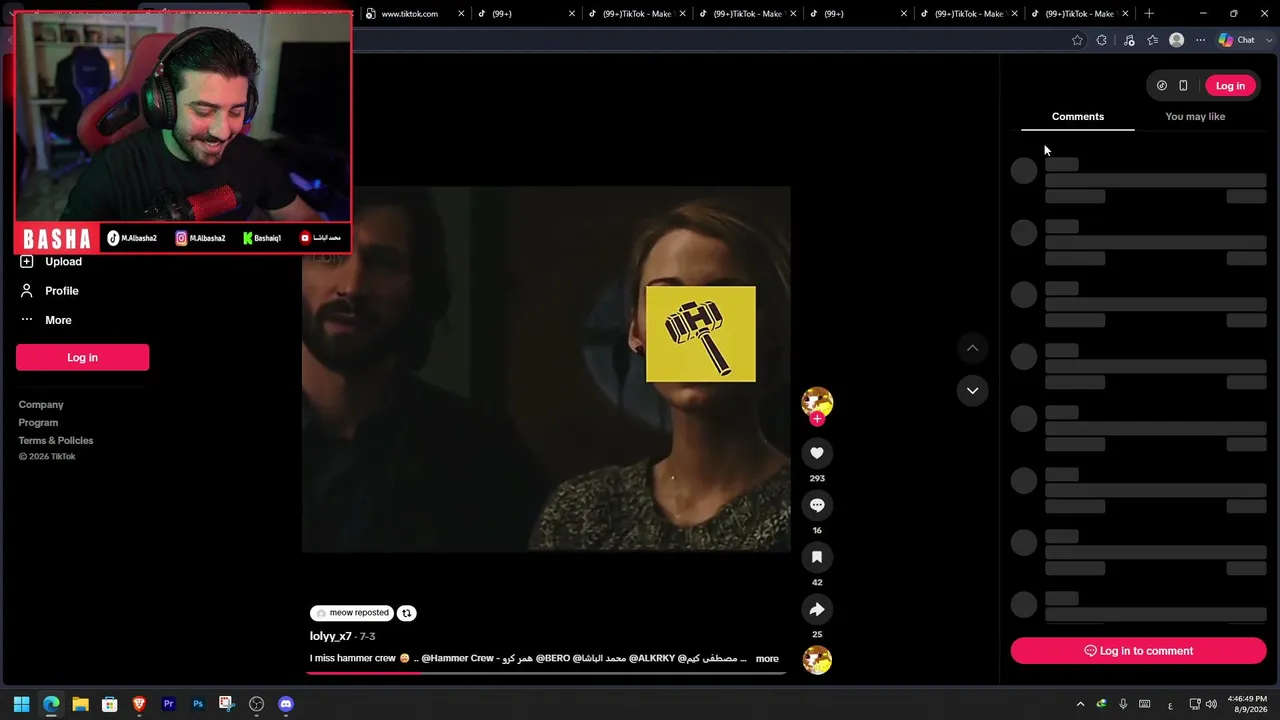Open Upload in the sidebar
Viewport: 1280px width, 720px height.
pos(63,262)
